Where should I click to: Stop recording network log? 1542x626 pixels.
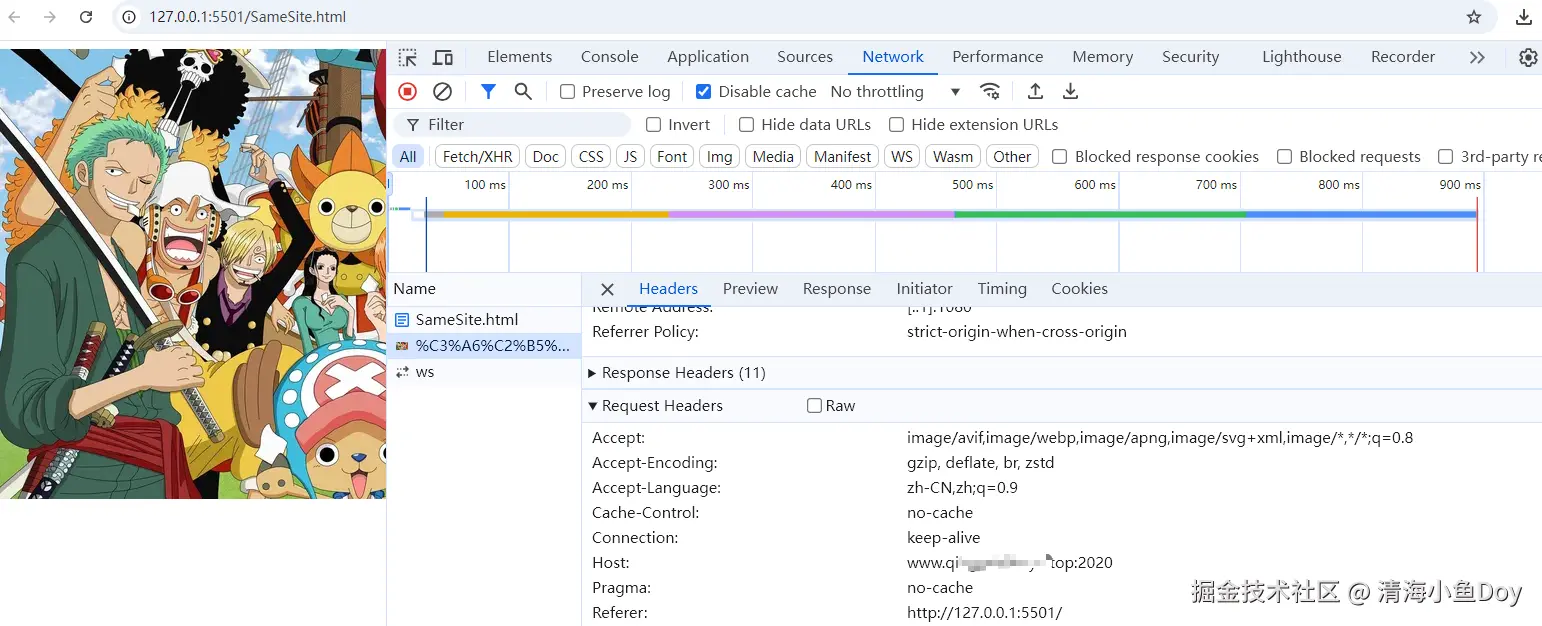(x=407, y=91)
